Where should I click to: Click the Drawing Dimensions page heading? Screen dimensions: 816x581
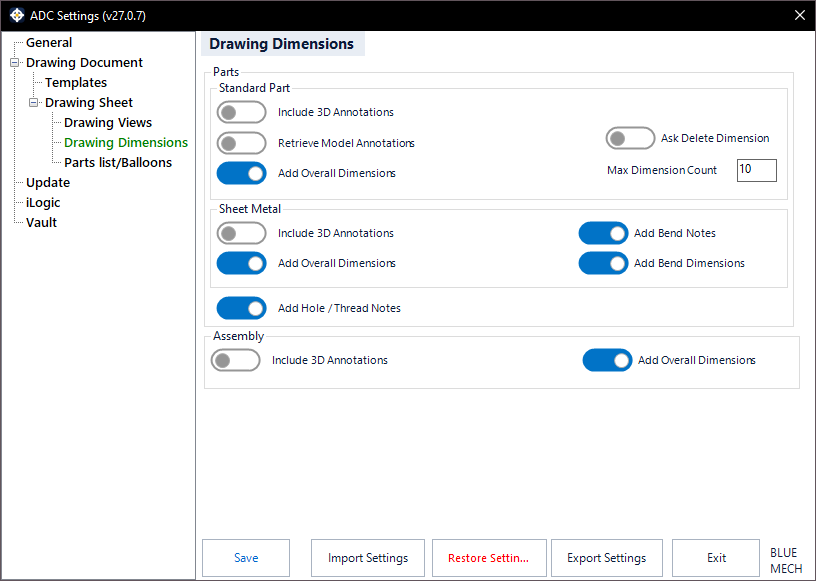pos(282,44)
